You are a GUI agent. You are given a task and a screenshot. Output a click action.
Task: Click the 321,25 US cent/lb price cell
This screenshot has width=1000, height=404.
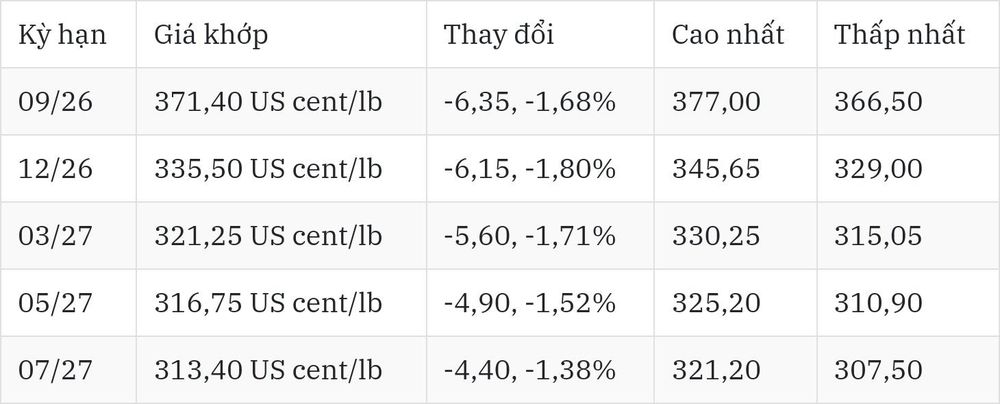point(281,236)
